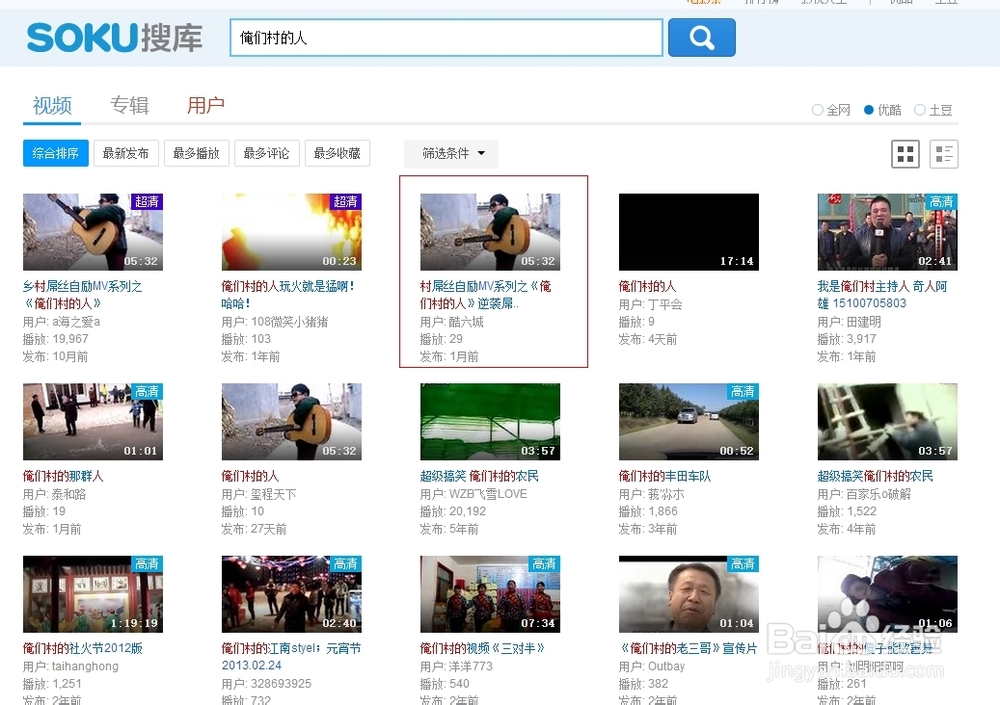Open user profile 洋洋773
Image resolution: width=1000 pixels, height=705 pixels.
471,666
